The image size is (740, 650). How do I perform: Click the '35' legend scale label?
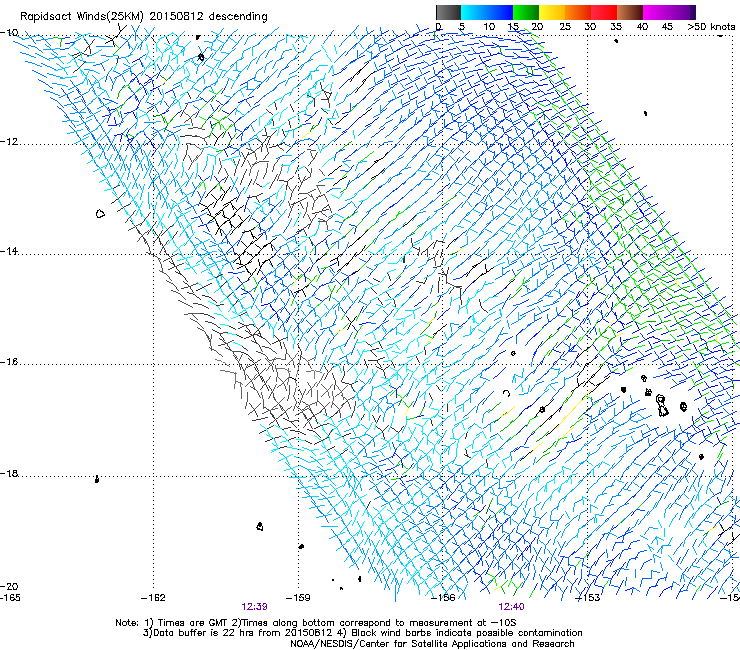click(616, 27)
